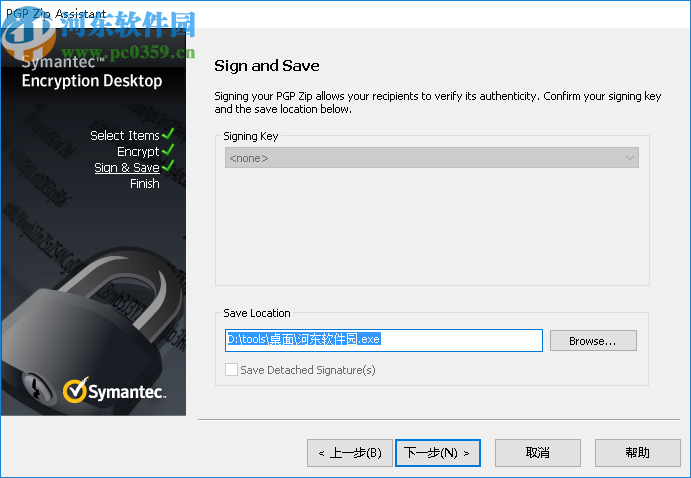Viewport: 691px width, 478px height.
Task: Go back with 上一步(B) button
Action: tap(349, 452)
